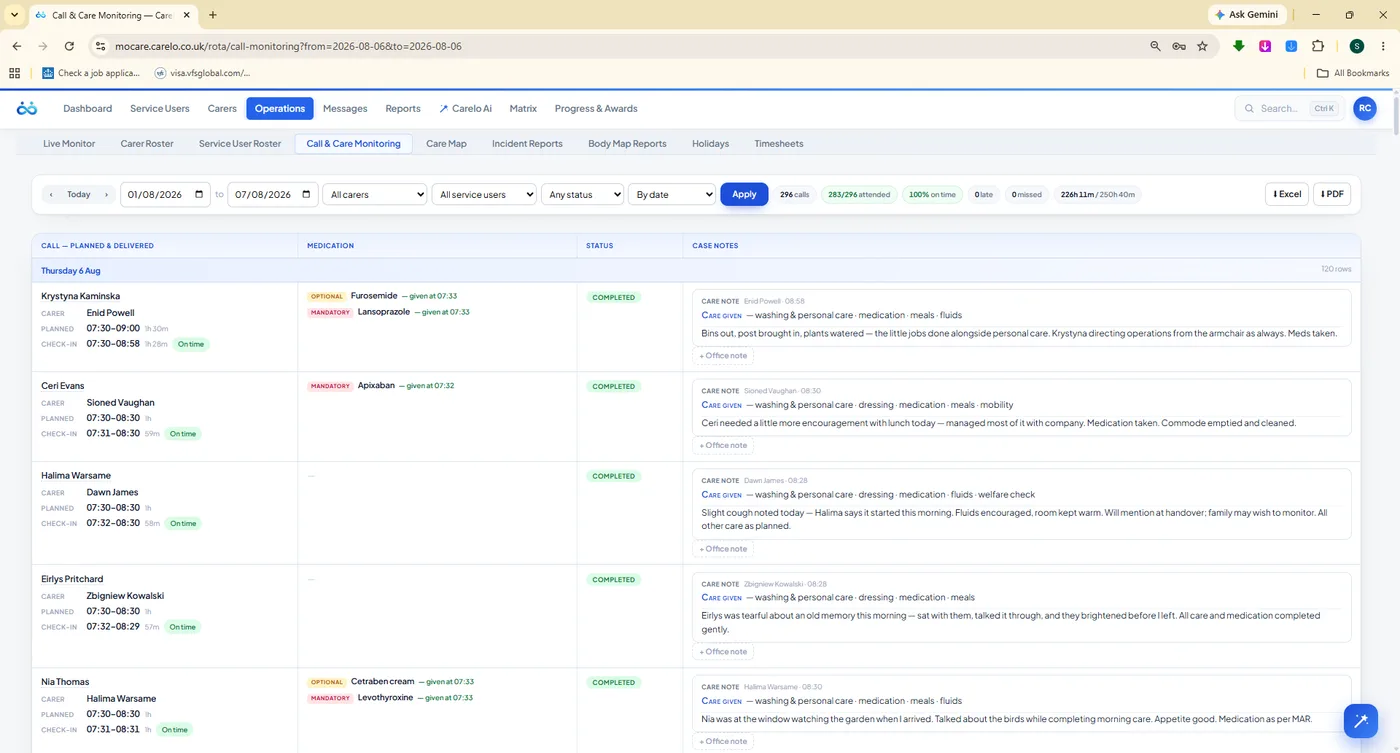The height and width of the screenshot is (753, 1400).
Task: Open a new browser tab with plus icon
Action: (x=213, y=15)
